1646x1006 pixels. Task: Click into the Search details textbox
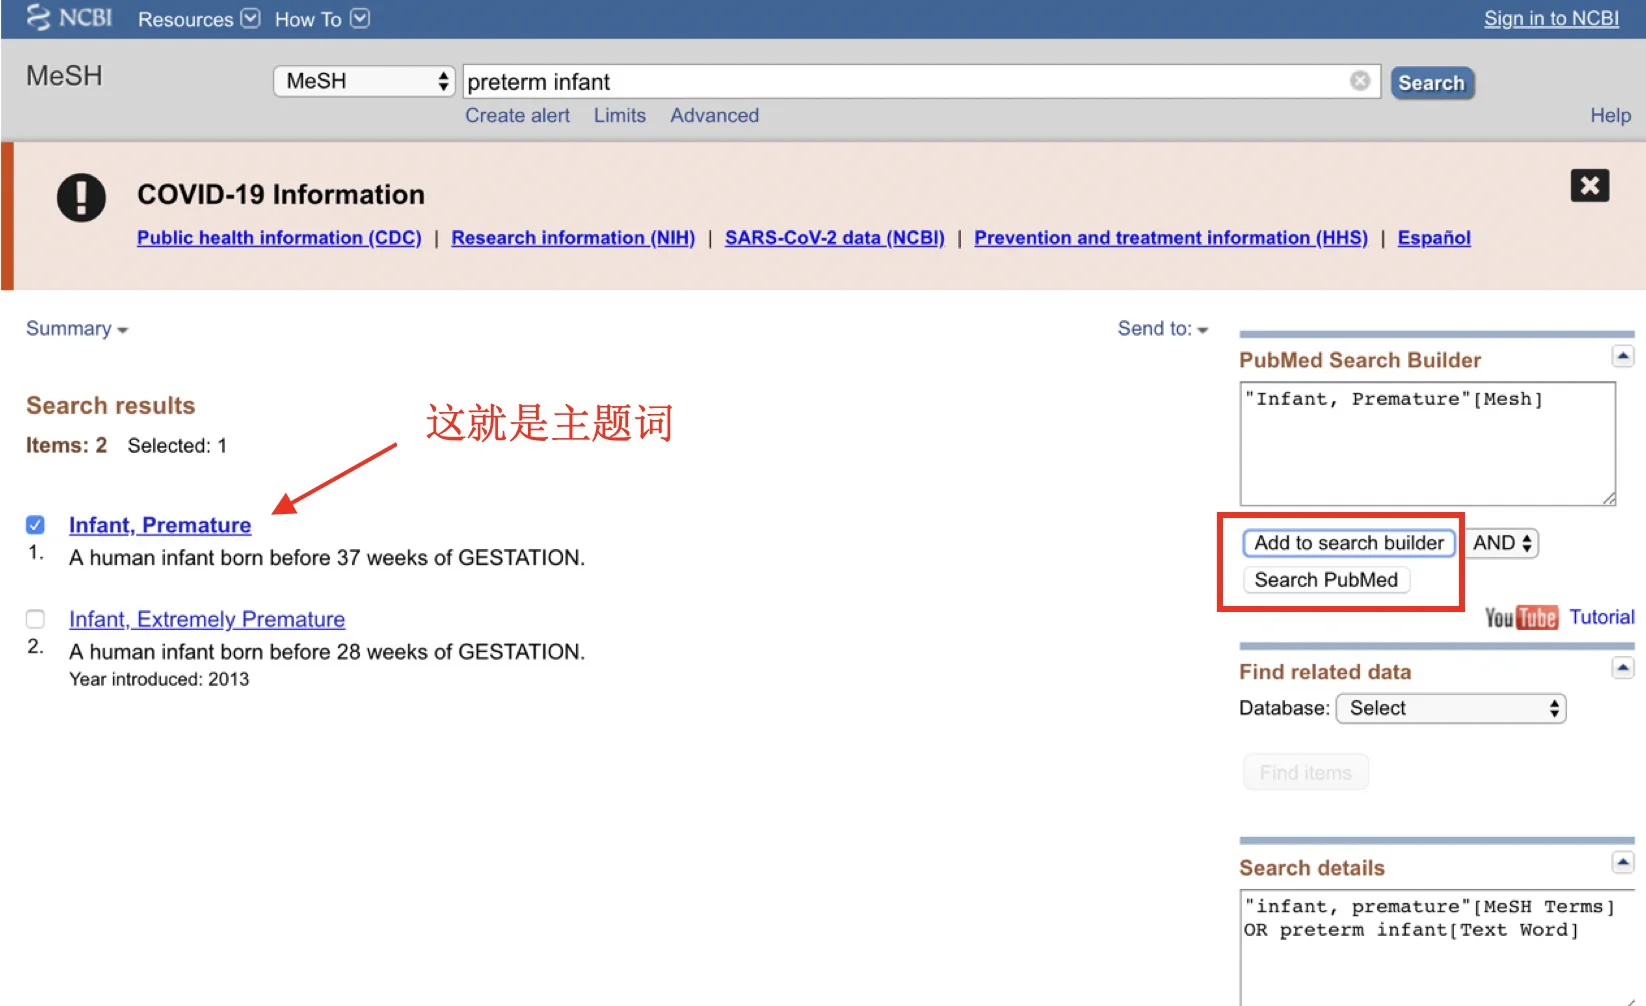(1437, 947)
